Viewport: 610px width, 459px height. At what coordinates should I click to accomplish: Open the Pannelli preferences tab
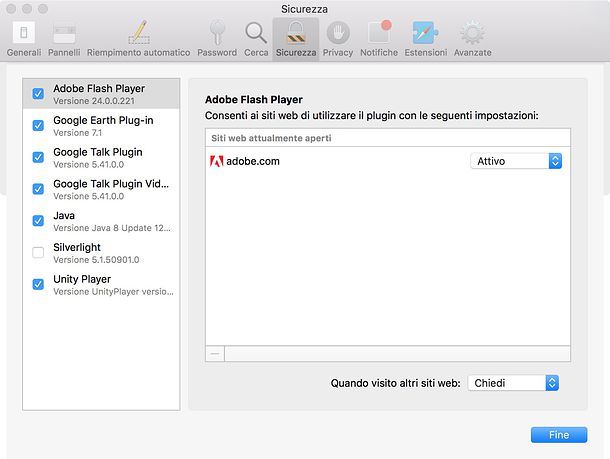click(x=64, y=39)
